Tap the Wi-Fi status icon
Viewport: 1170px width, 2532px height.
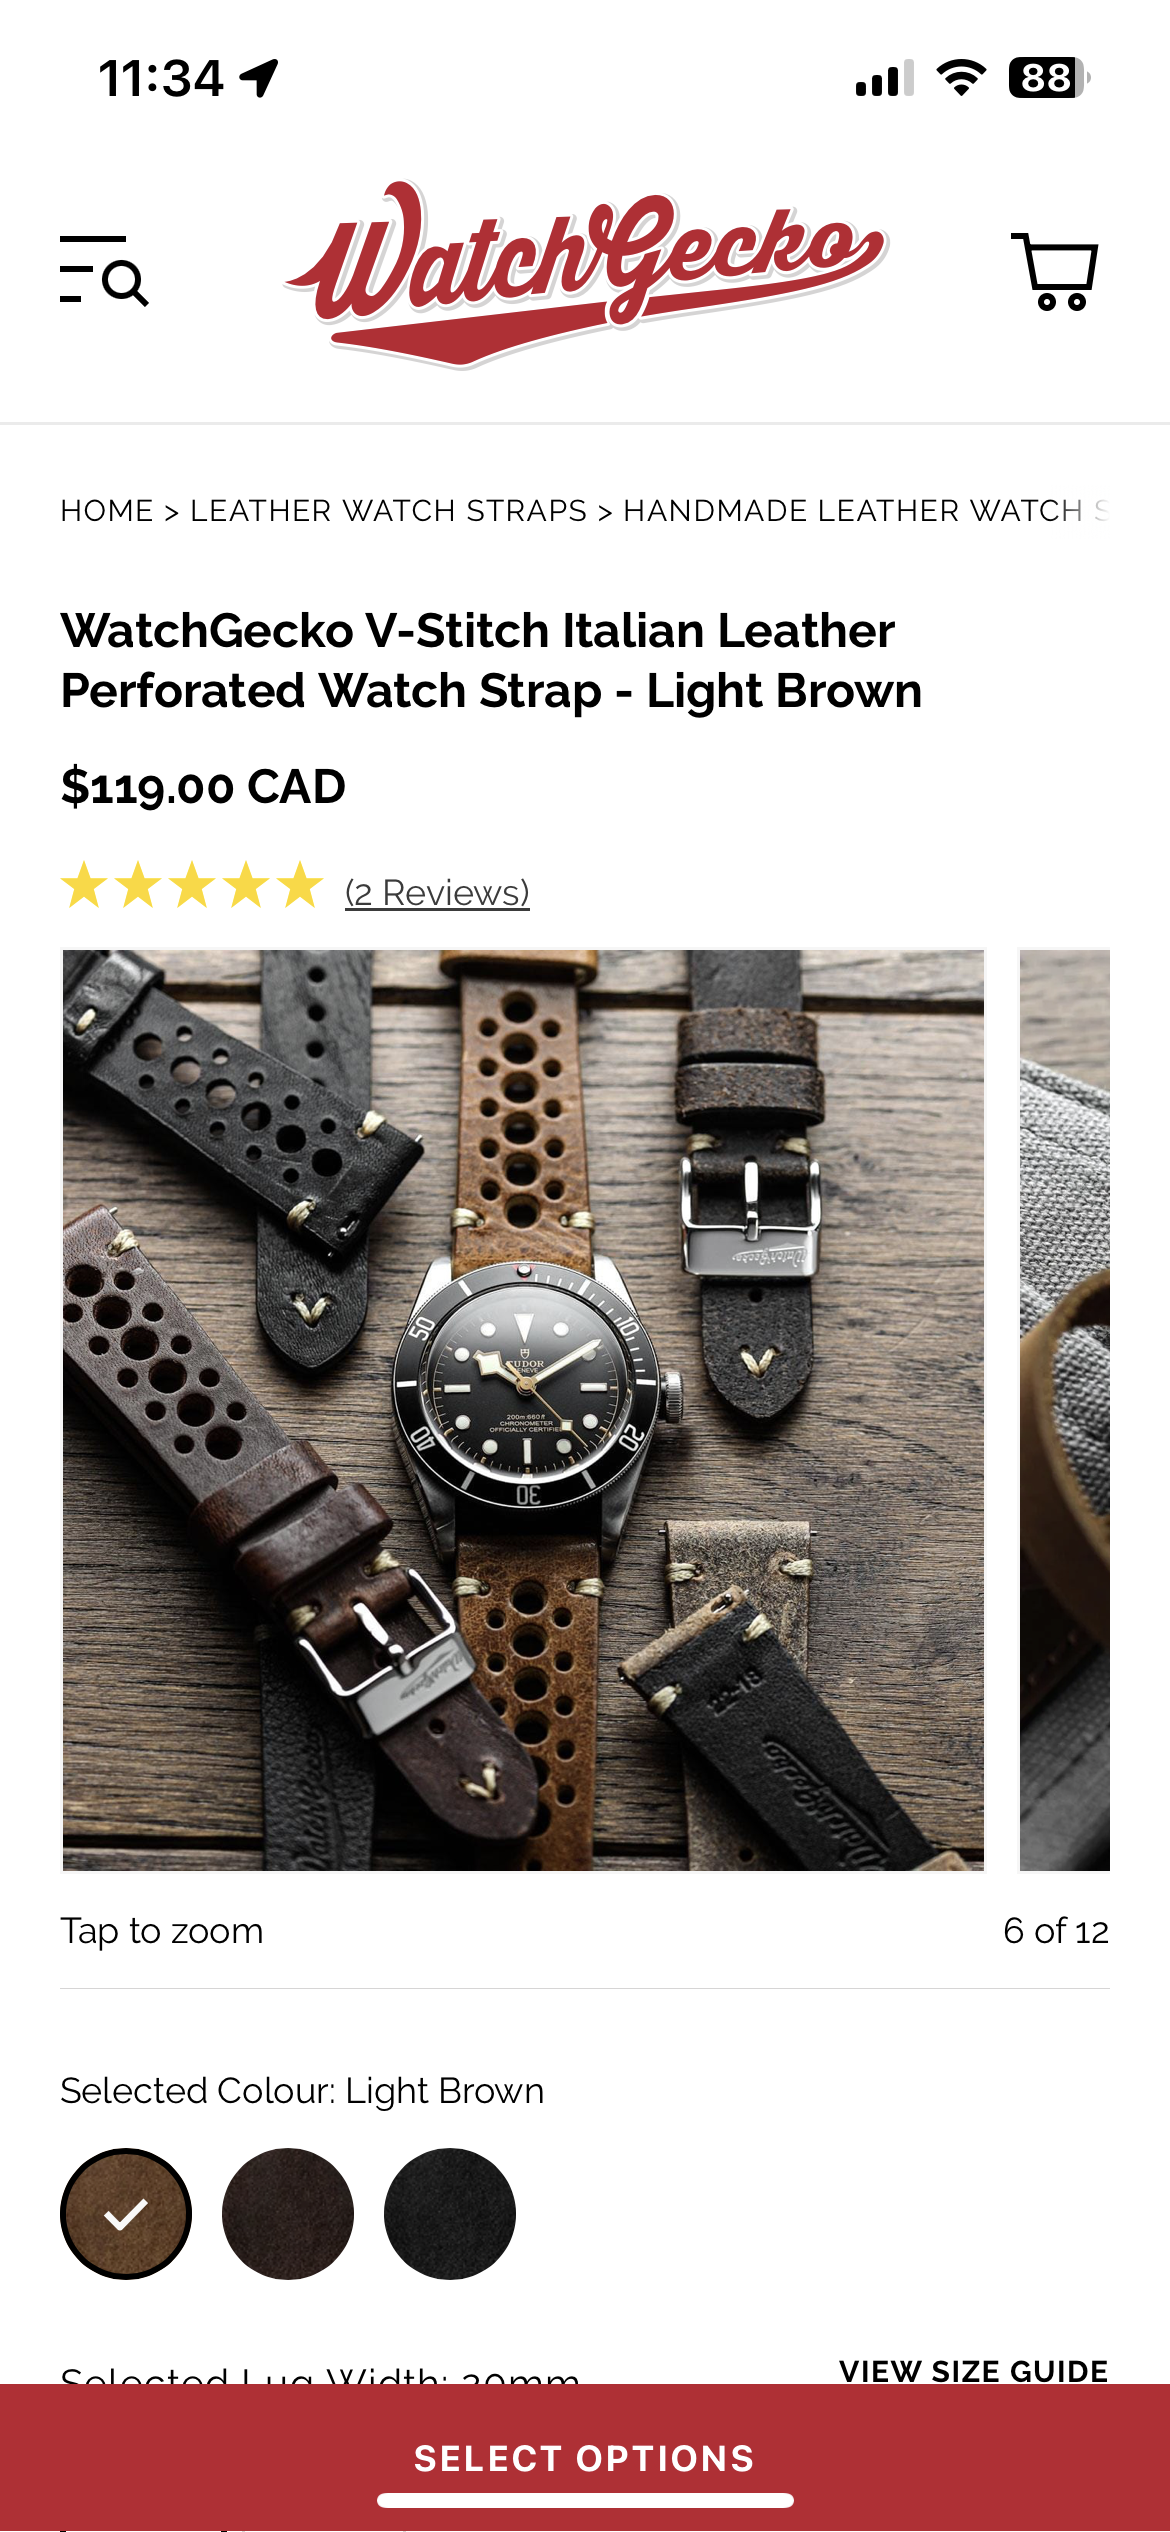[x=961, y=78]
